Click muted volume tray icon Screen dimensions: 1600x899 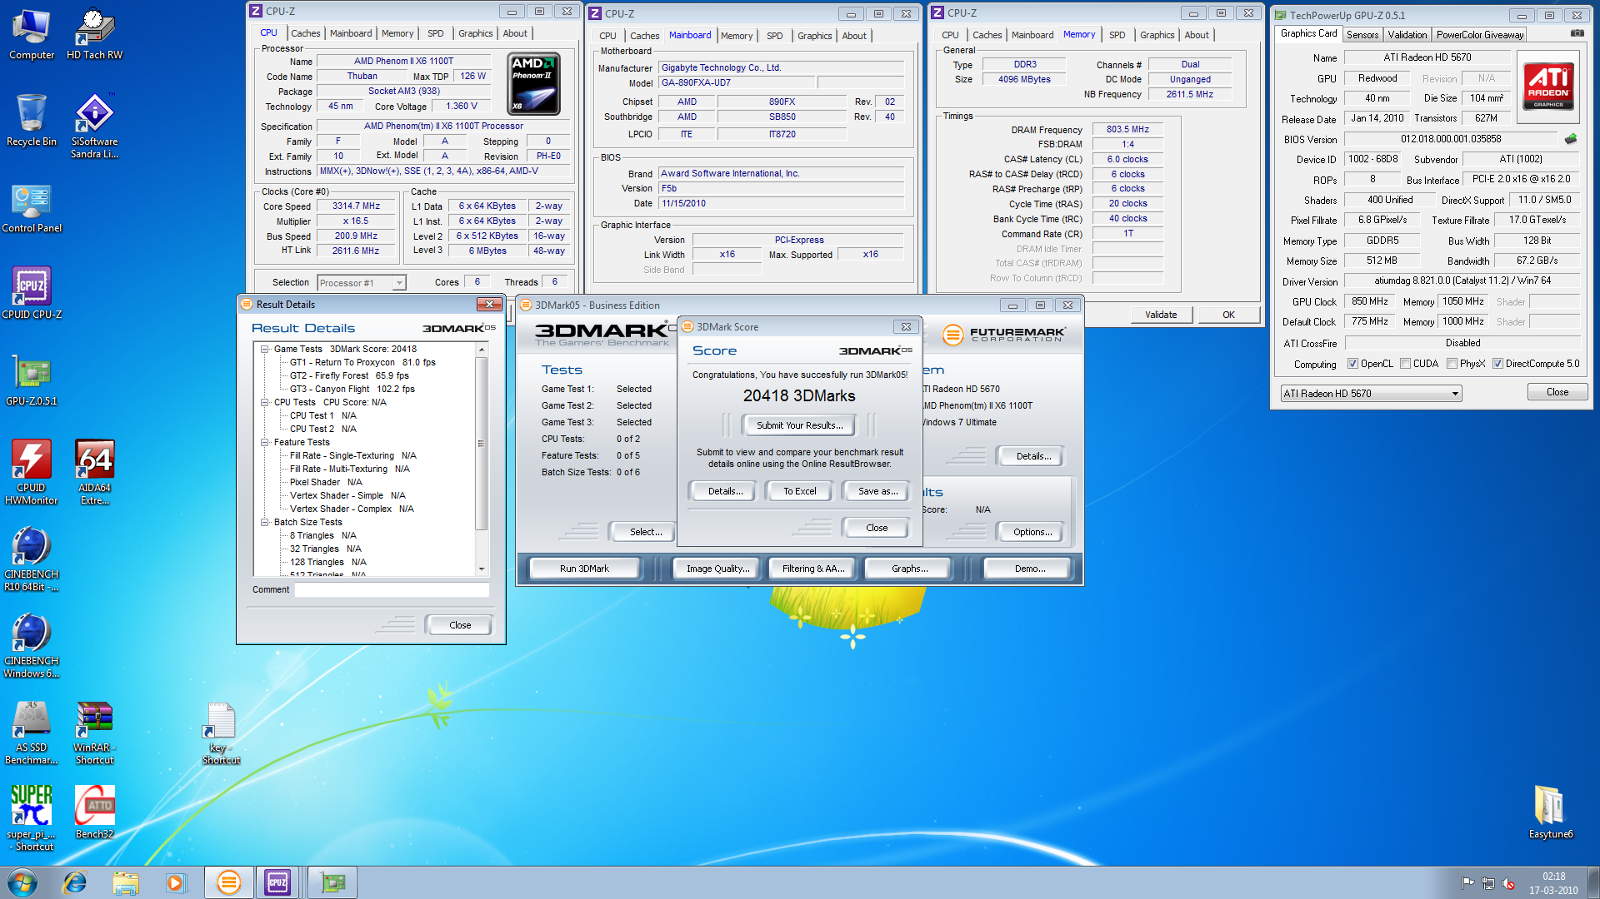(x=1509, y=883)
